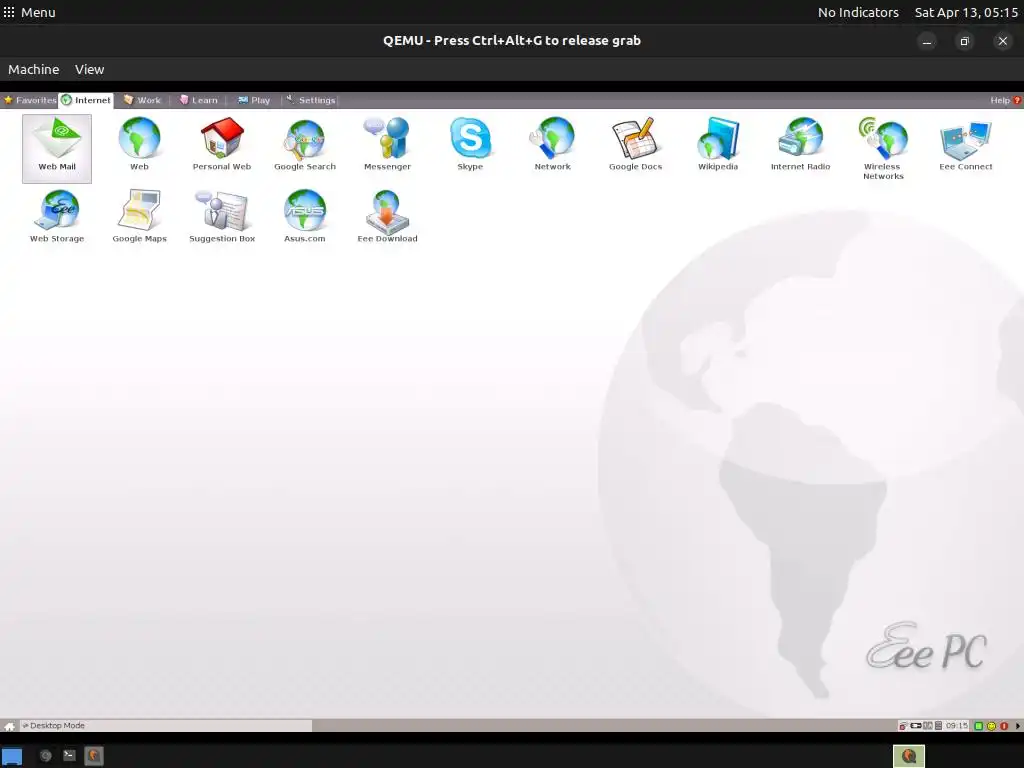Click the red power tray icon

tap(1004, 726)
